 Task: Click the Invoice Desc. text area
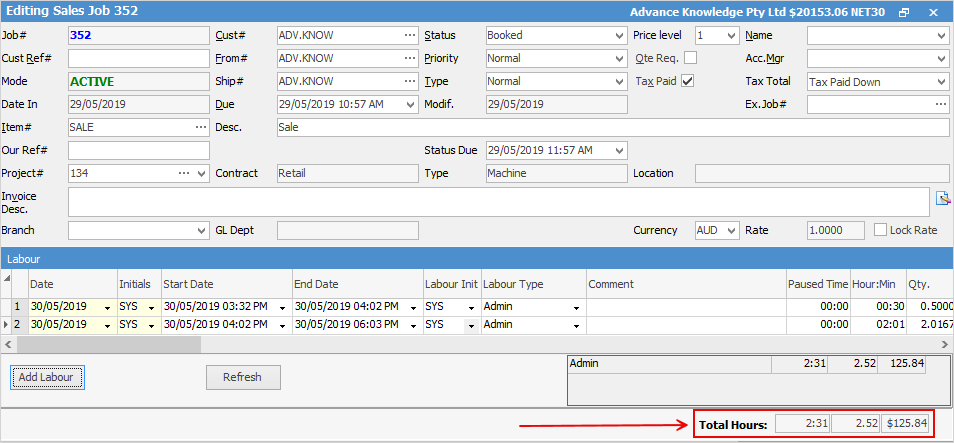coord(499,201)
